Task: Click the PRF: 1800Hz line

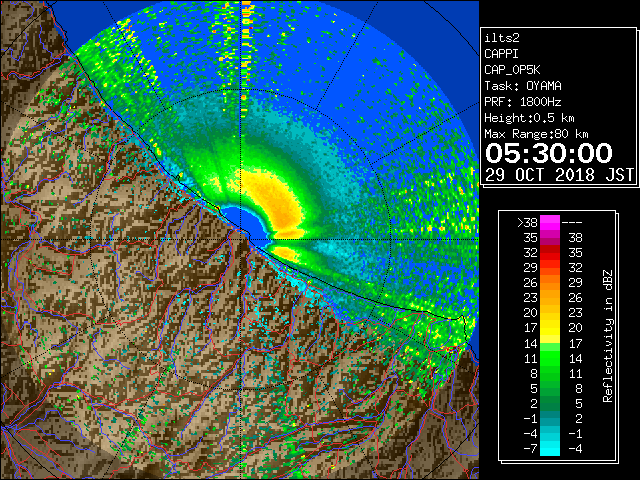Action: click(523, 102)
